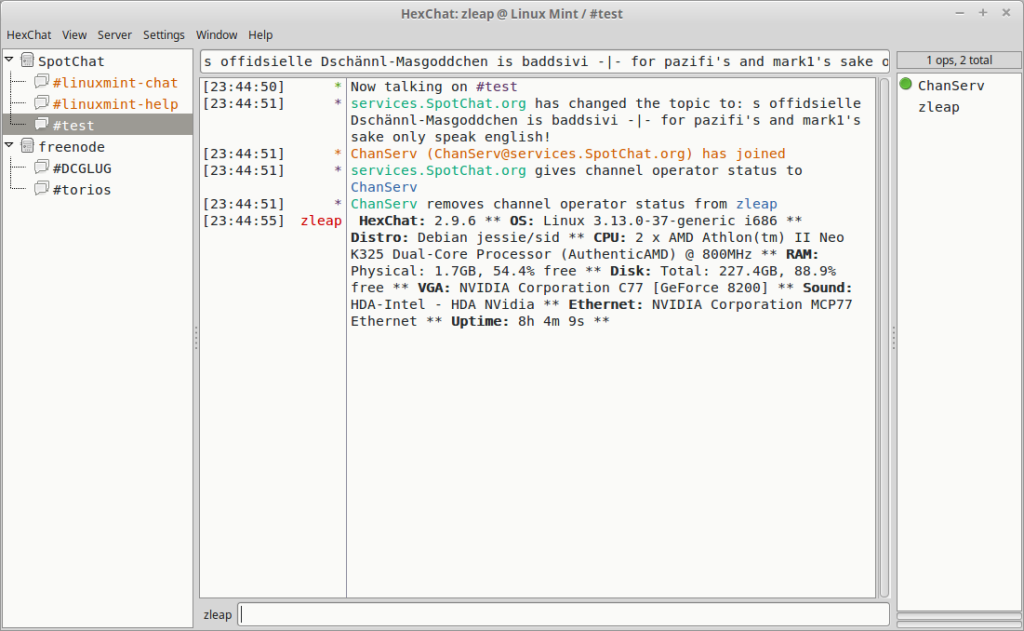Click the zleap nickname button

click(x=217, y=614)
